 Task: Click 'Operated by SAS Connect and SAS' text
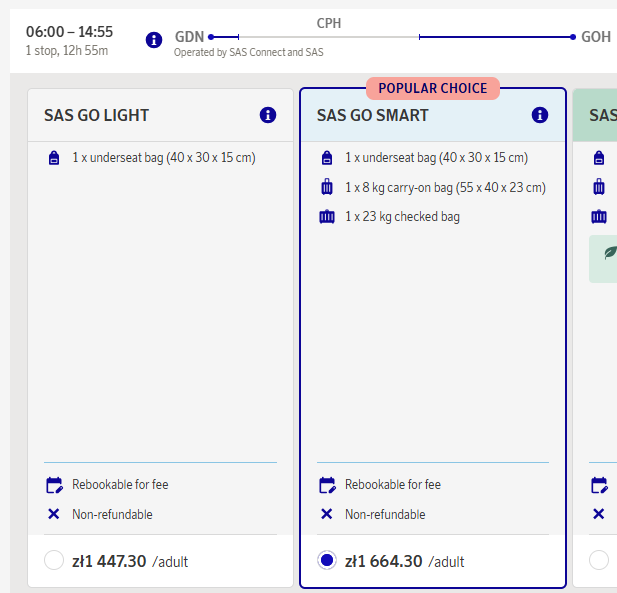pos(249,52)
